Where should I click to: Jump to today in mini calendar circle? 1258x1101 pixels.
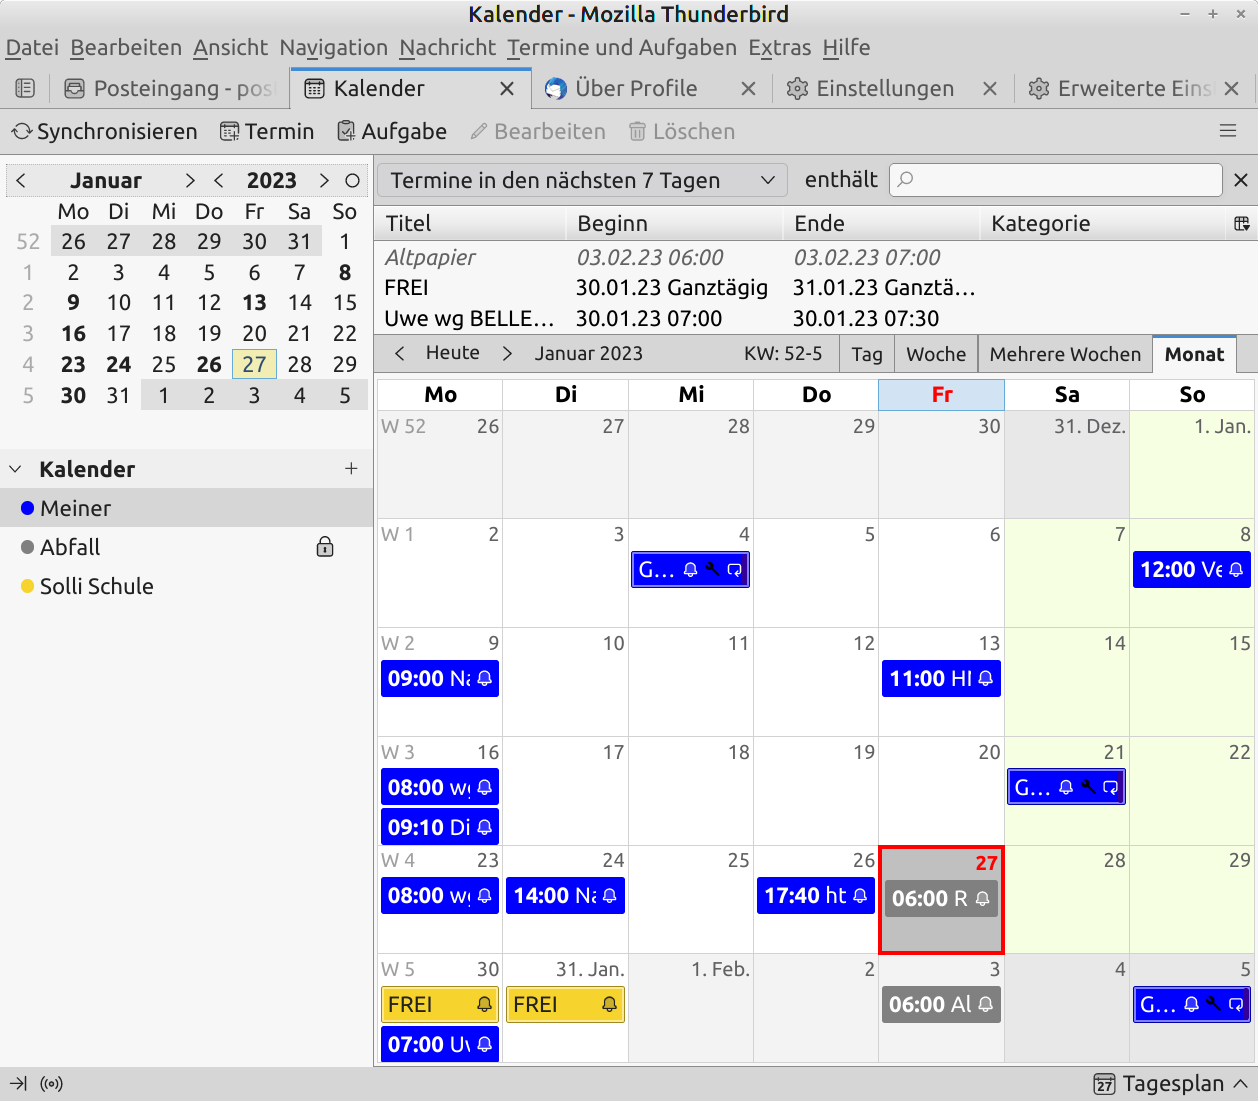(352, 181)
